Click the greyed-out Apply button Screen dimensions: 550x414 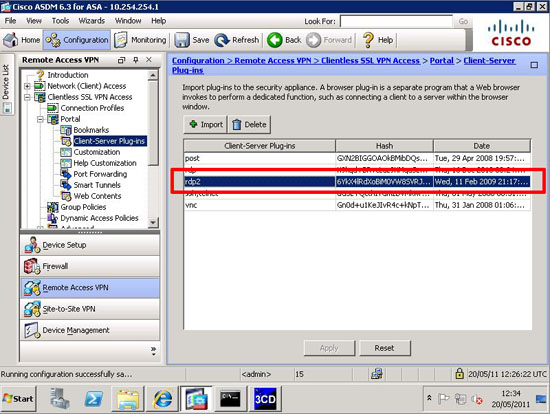329,348
